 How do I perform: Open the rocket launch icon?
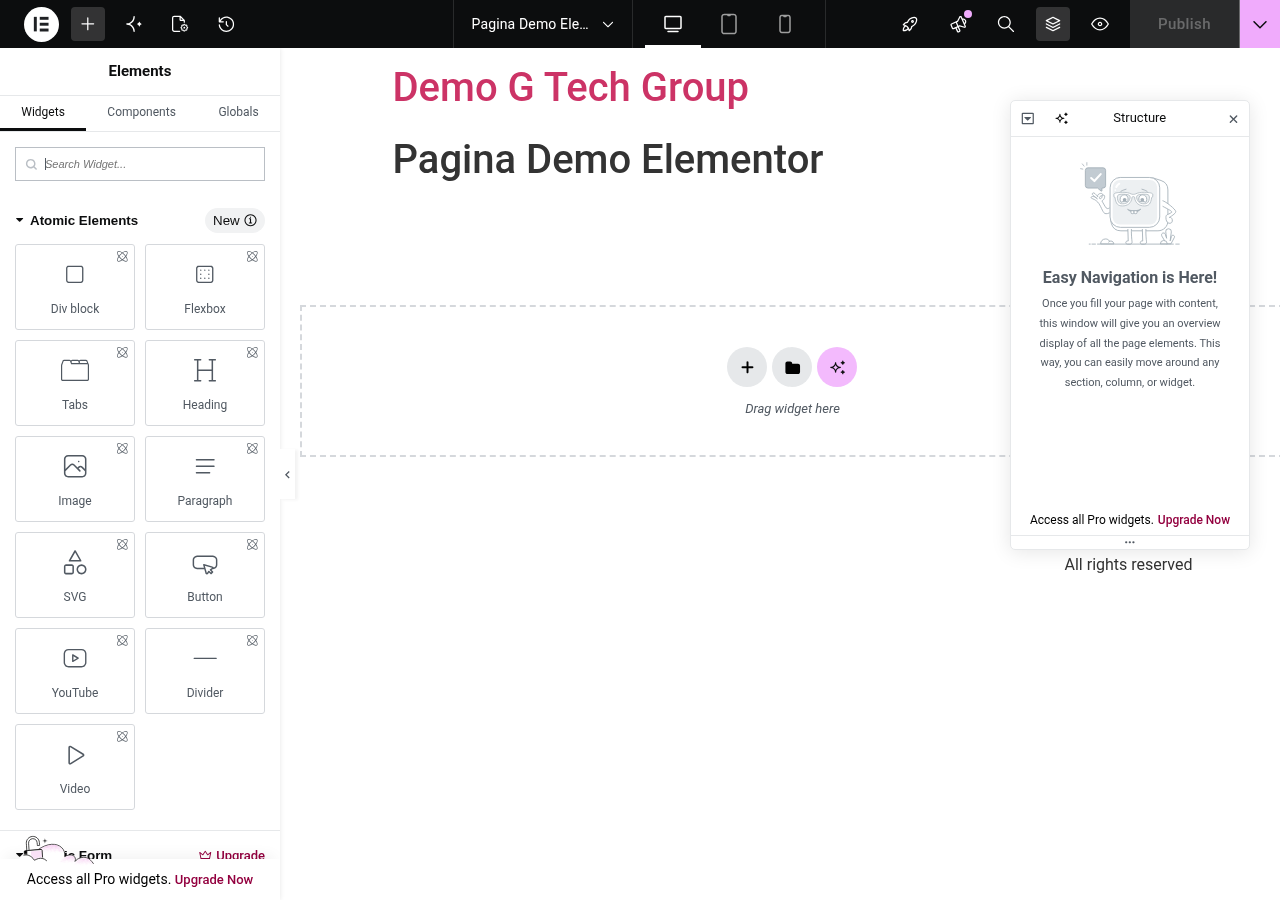pos(910,24)
